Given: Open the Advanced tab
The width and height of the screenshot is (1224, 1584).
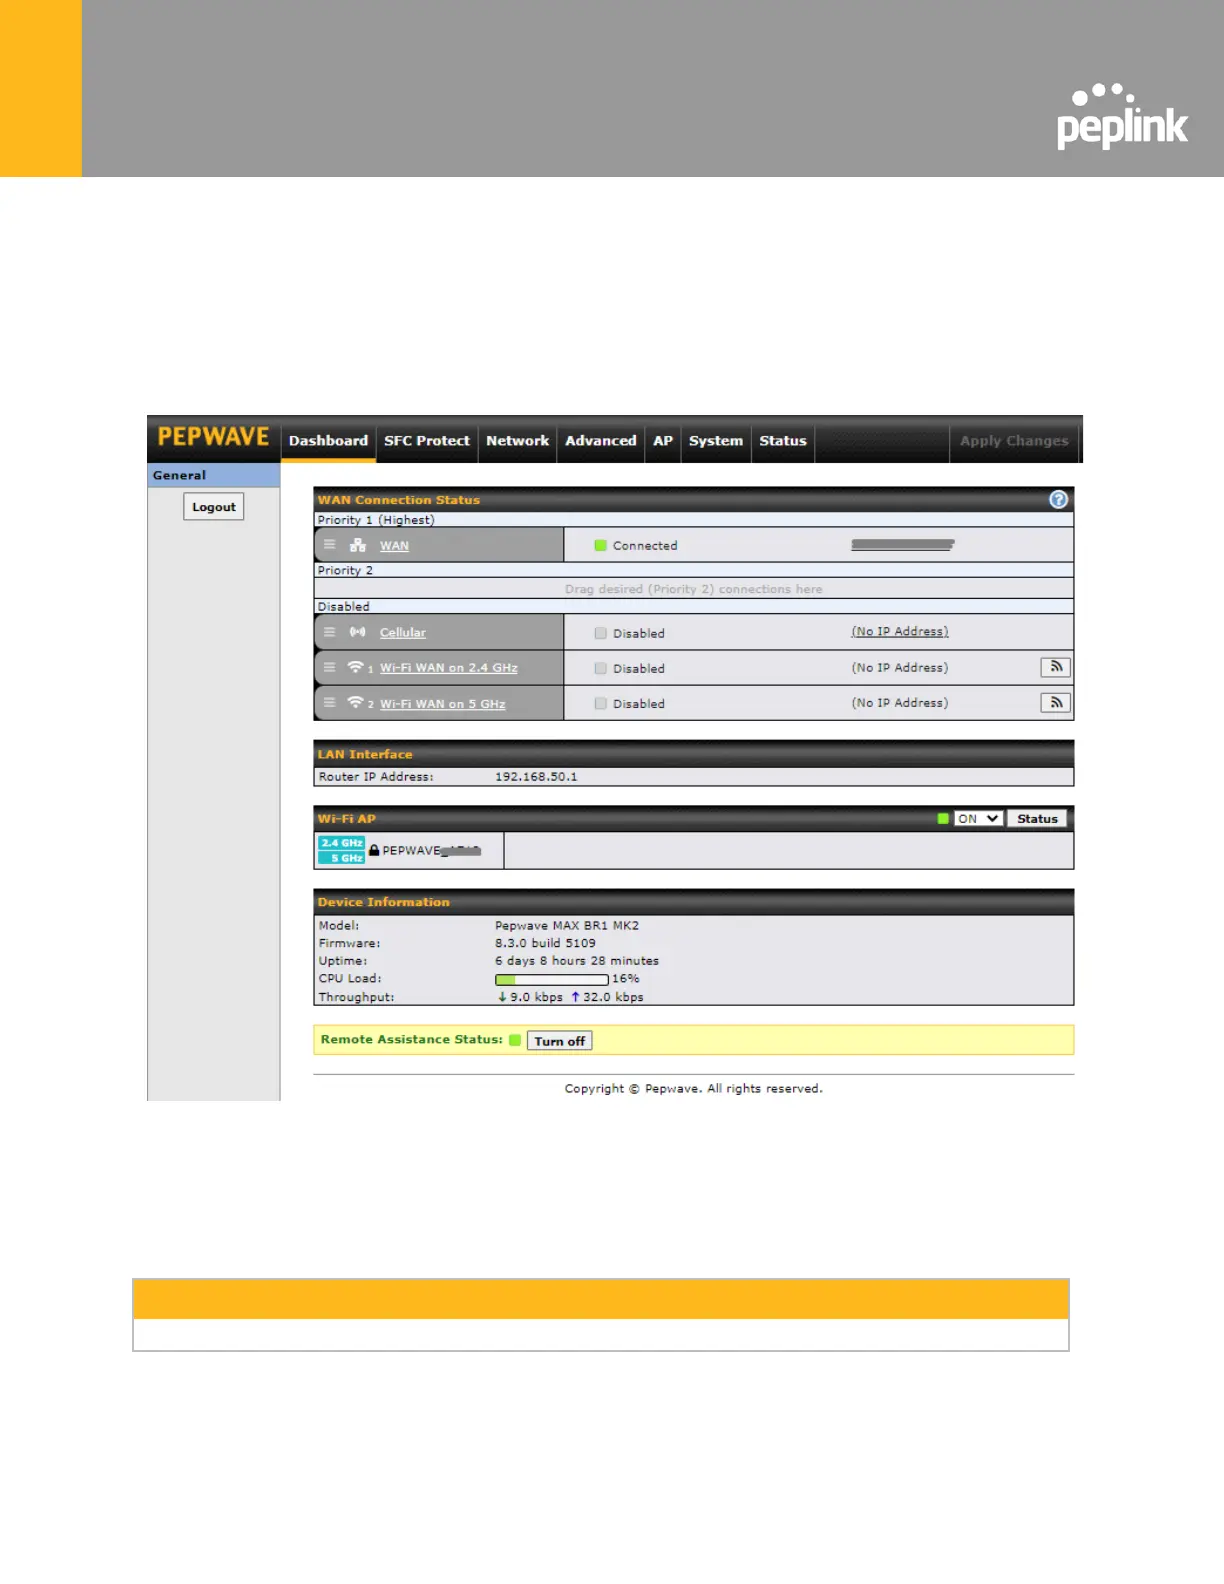Looking at the screenshot, I should click(x=600, y=441).
